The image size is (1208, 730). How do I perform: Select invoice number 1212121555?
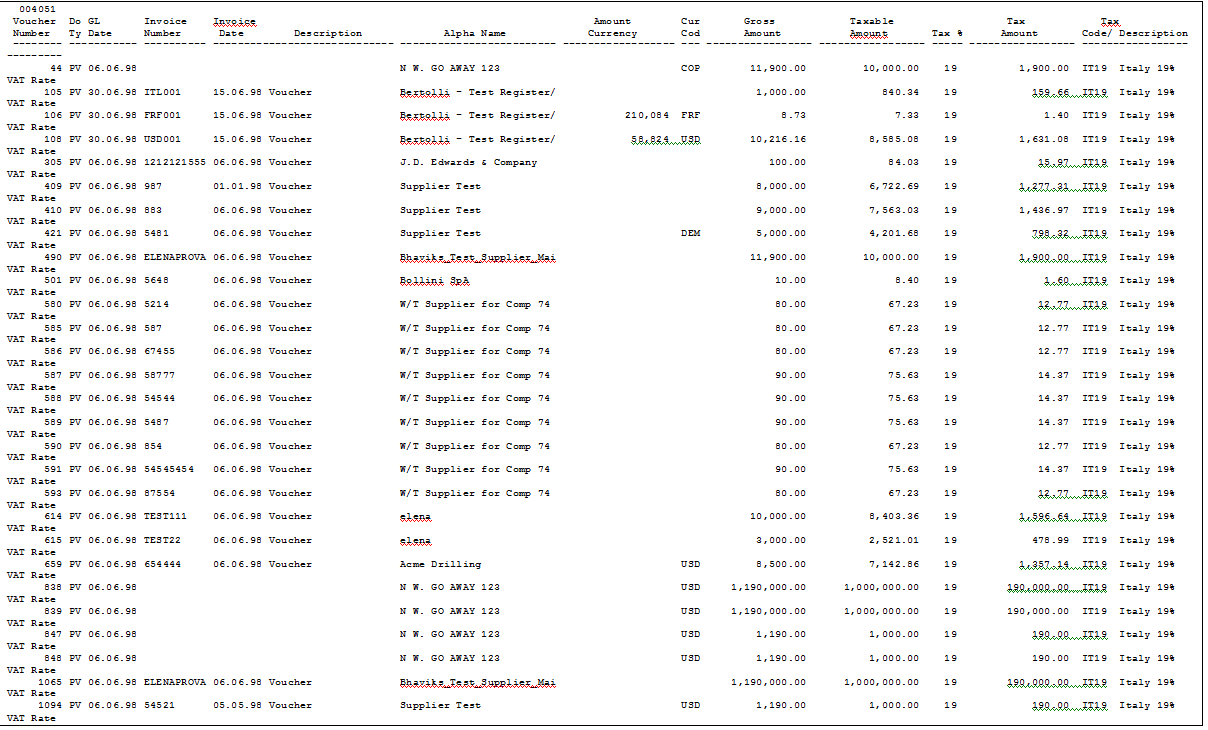175,163
